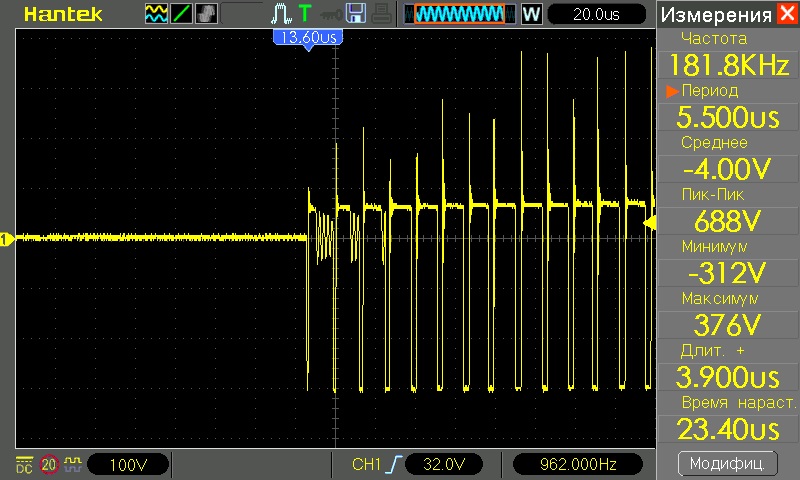Click the red circled 20 bandwidth icon
Image resolution: width=800 pixels, height=480 pixels.
(48, 465)
